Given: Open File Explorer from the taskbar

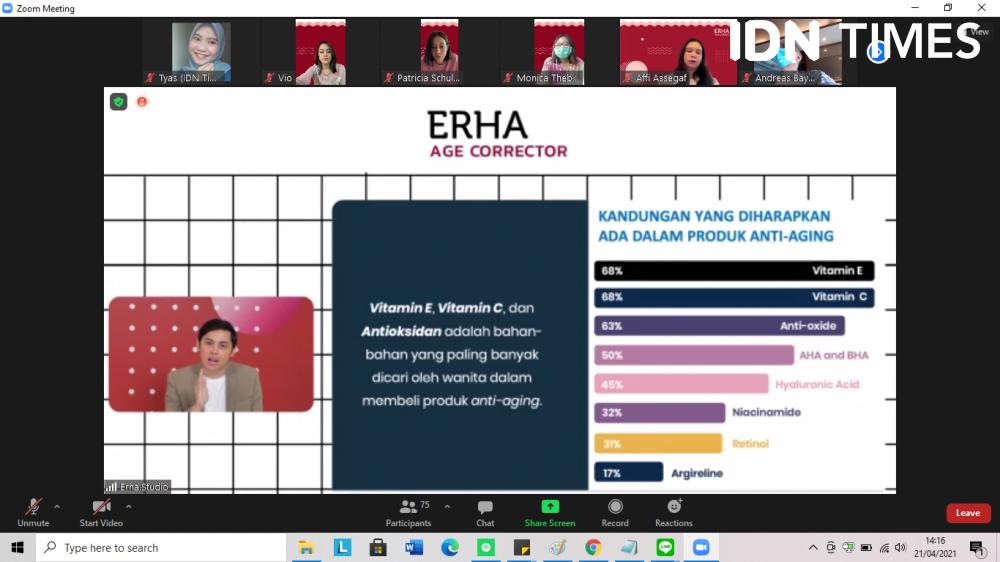Looking at the screenshot, I should coord(306,547).
